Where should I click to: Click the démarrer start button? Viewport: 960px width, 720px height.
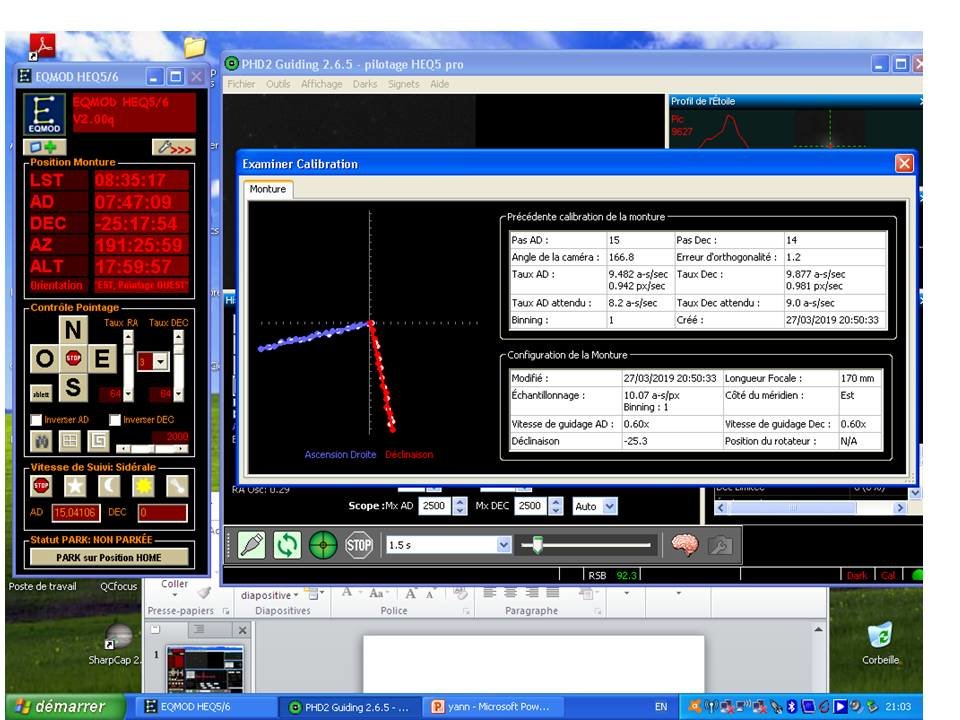click(x=64, y=707)
